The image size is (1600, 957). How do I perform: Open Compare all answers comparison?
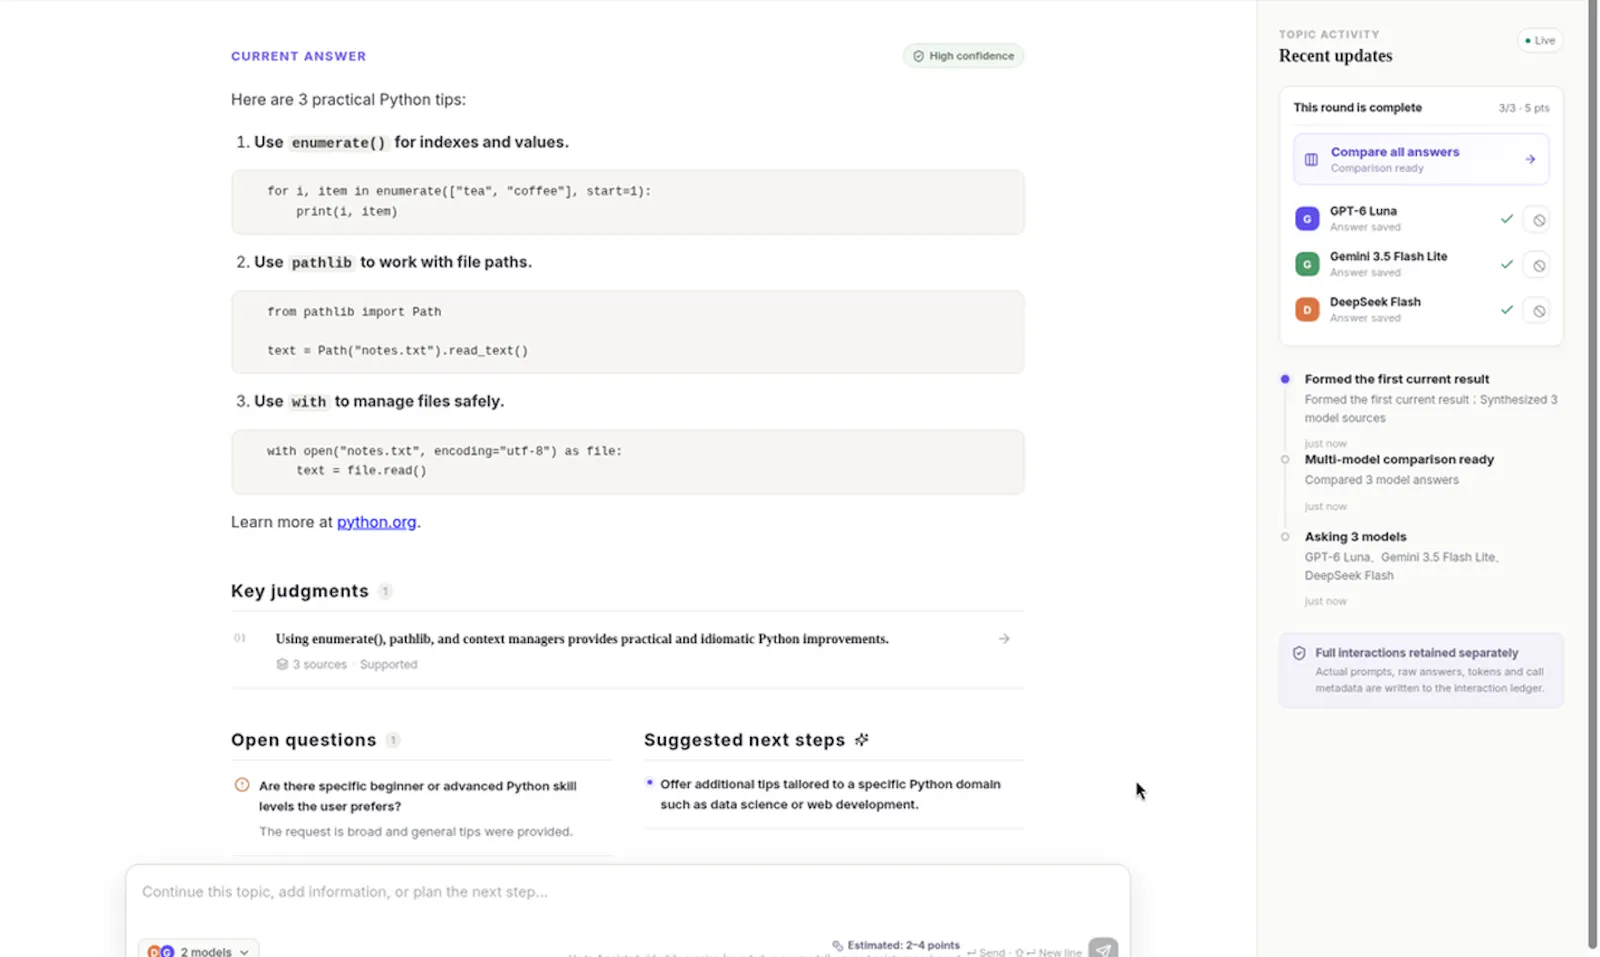pyautogui.click(x=1421, y=159)
